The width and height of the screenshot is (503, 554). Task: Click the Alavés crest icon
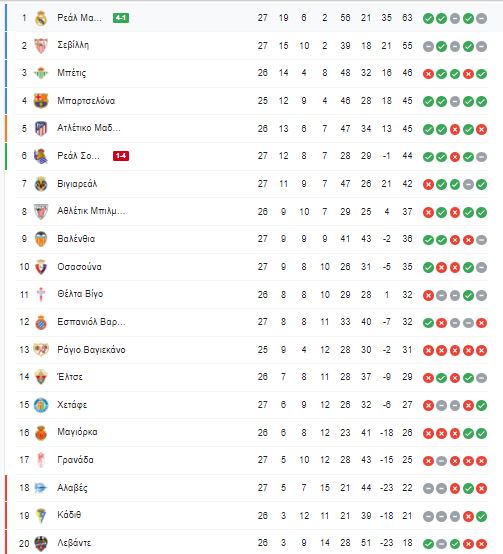click(x=41, y=488)
